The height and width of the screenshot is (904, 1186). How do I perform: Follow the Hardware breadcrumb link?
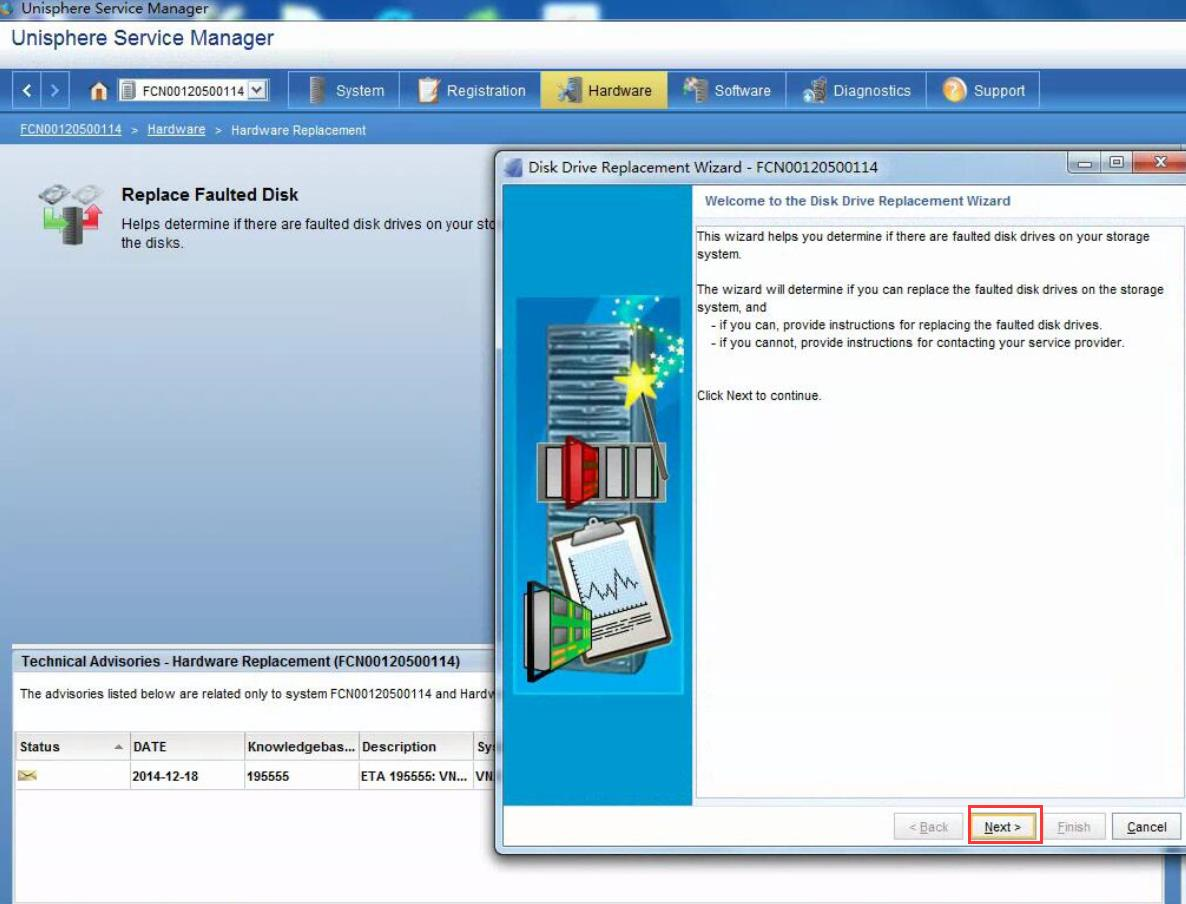(x=176, y=129)
